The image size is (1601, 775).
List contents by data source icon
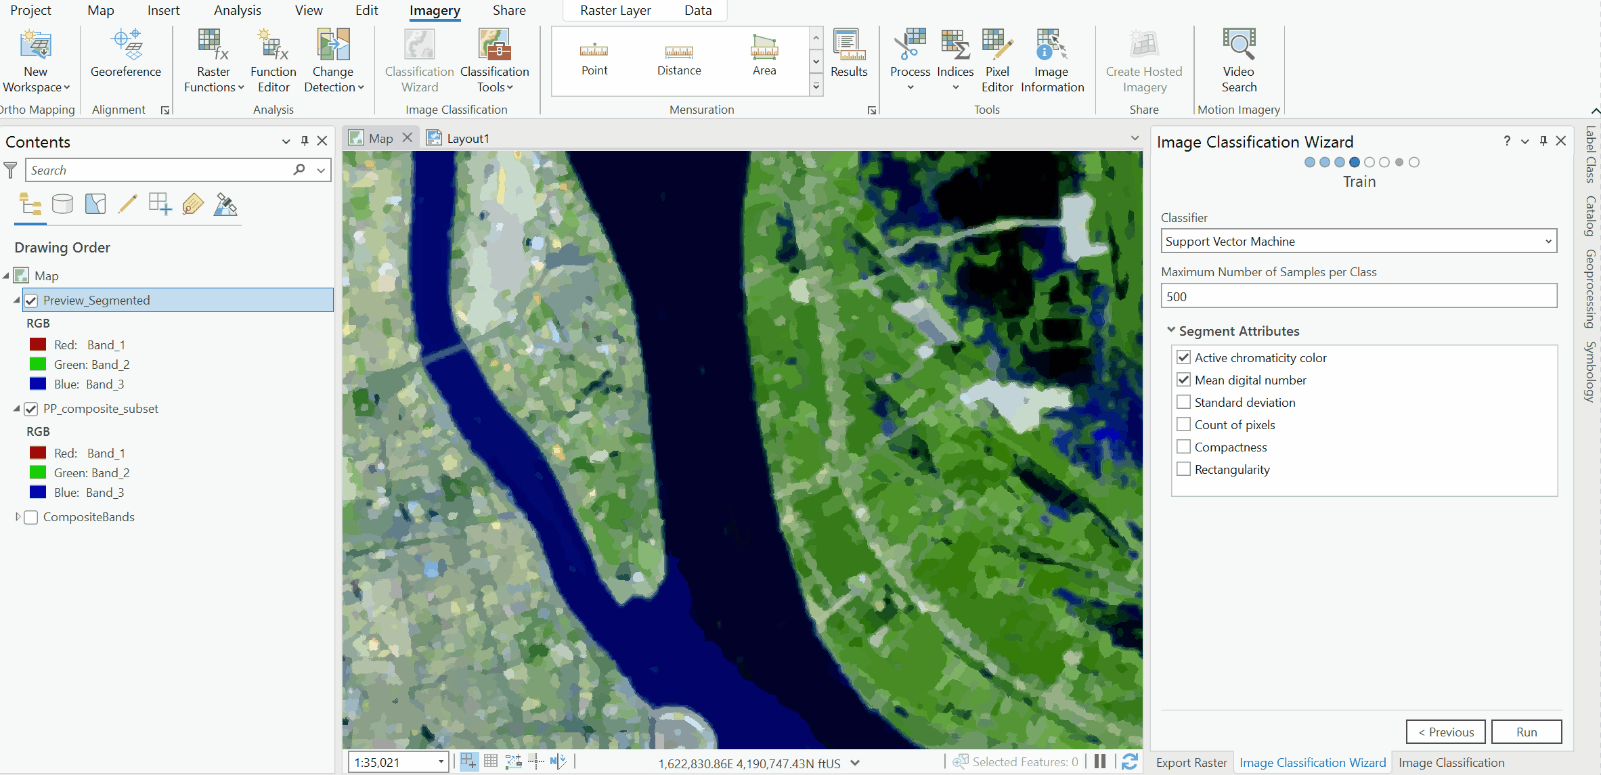point(62,205)
